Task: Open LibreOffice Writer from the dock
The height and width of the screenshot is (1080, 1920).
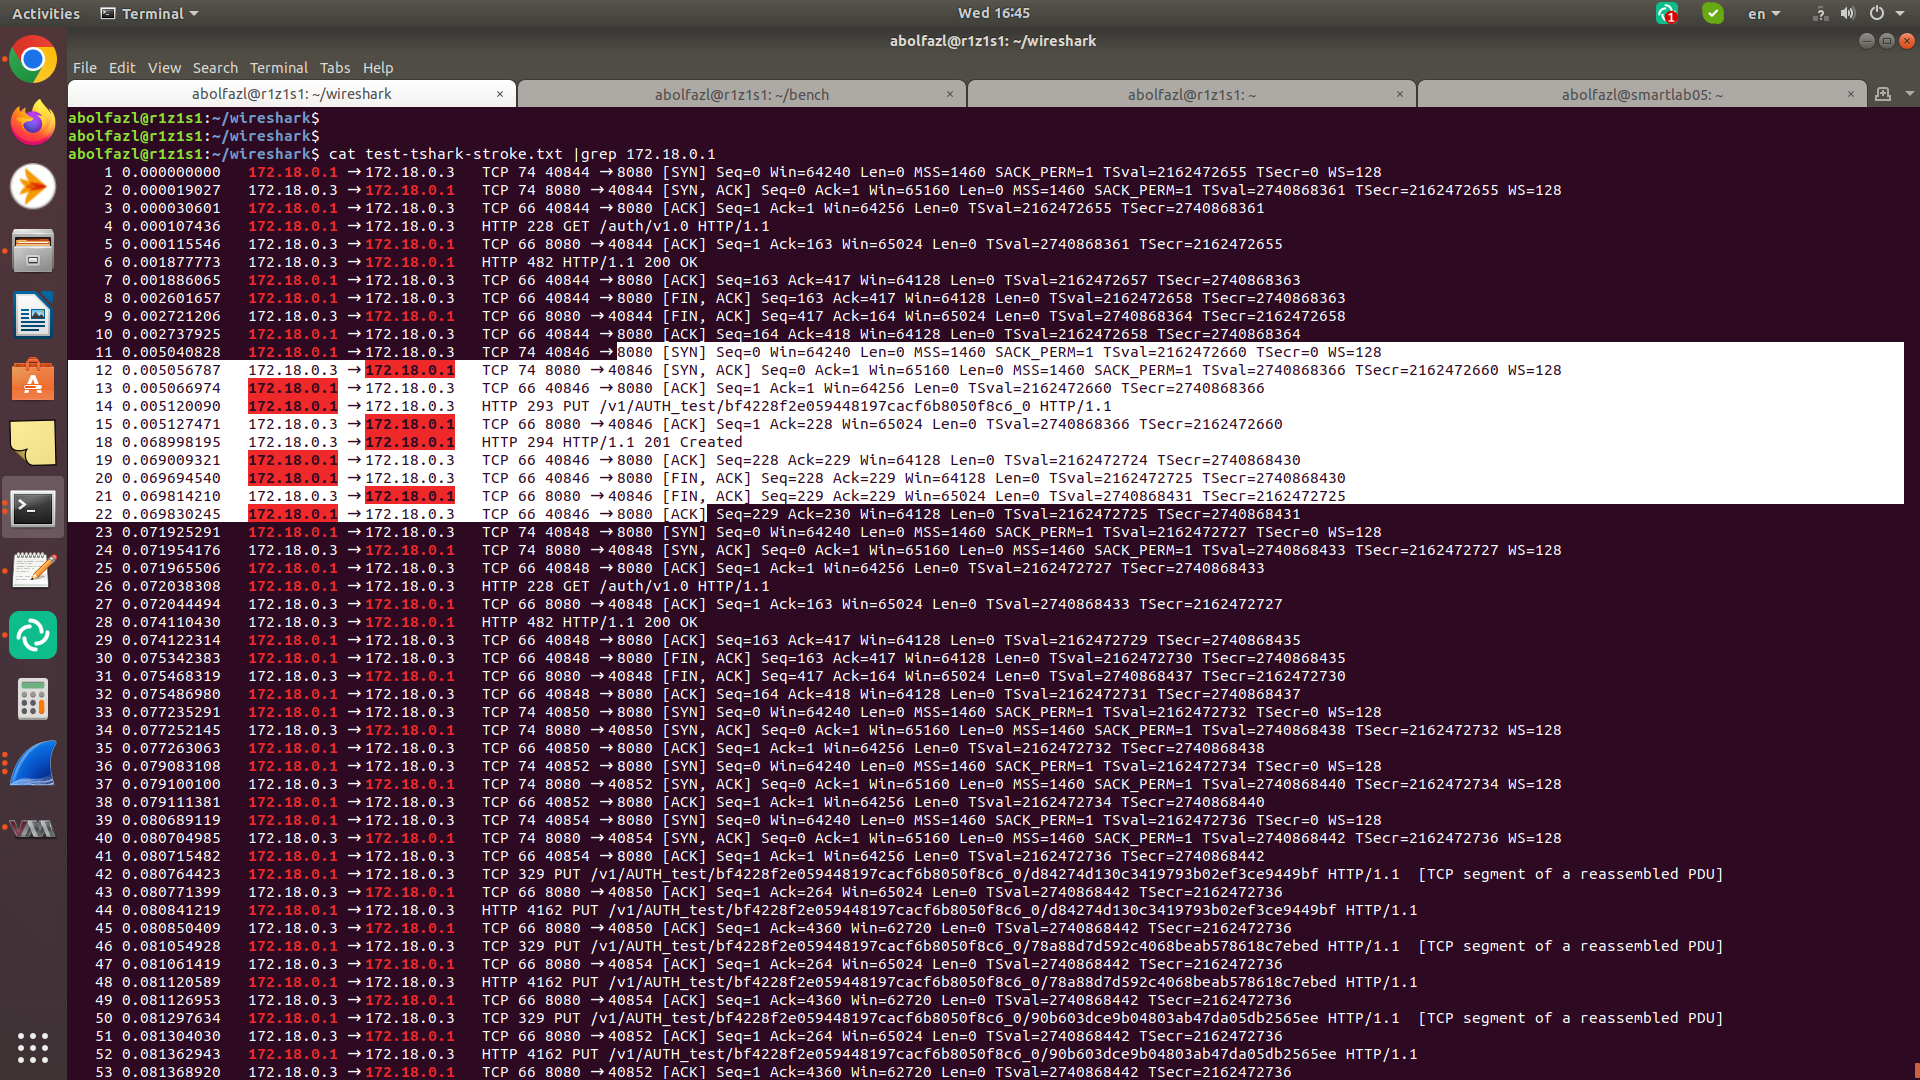Action: (33, 316)
